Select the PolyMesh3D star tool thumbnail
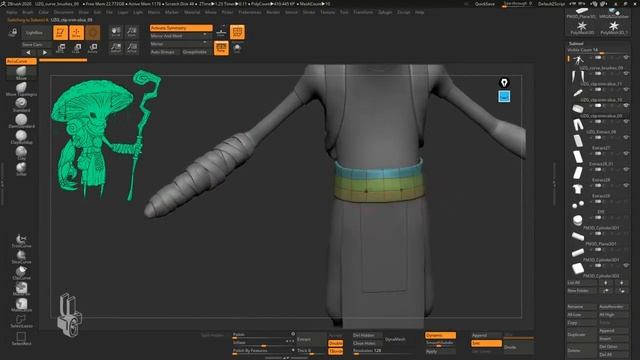 tap(582, 28)
